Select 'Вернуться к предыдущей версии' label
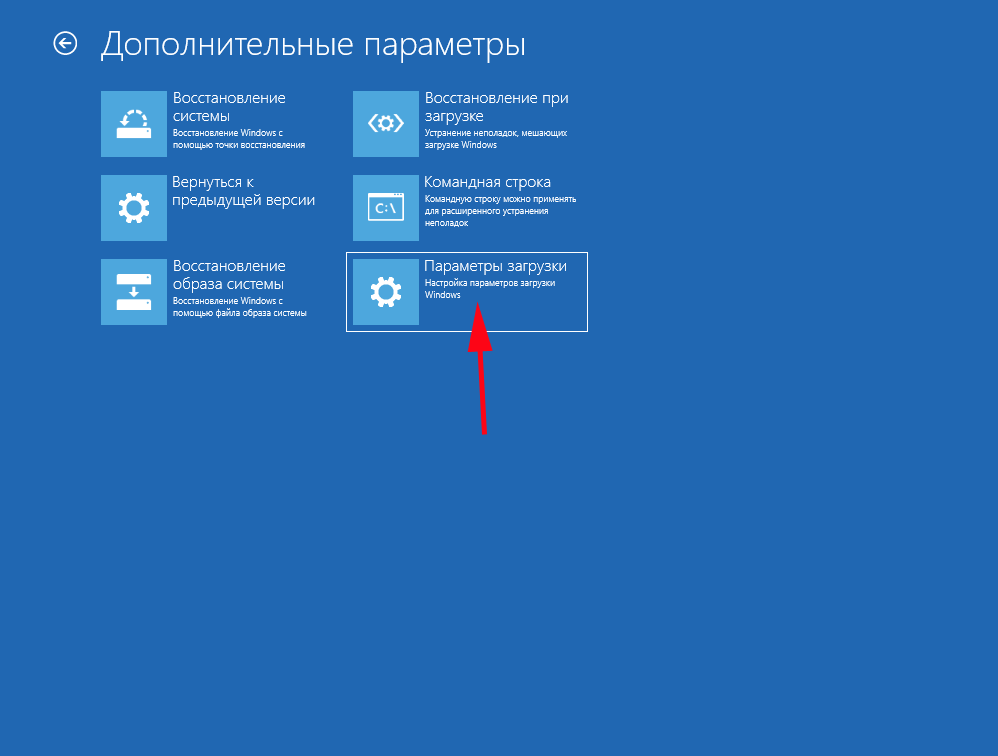998x756 pixels. (x=244, y=191)
